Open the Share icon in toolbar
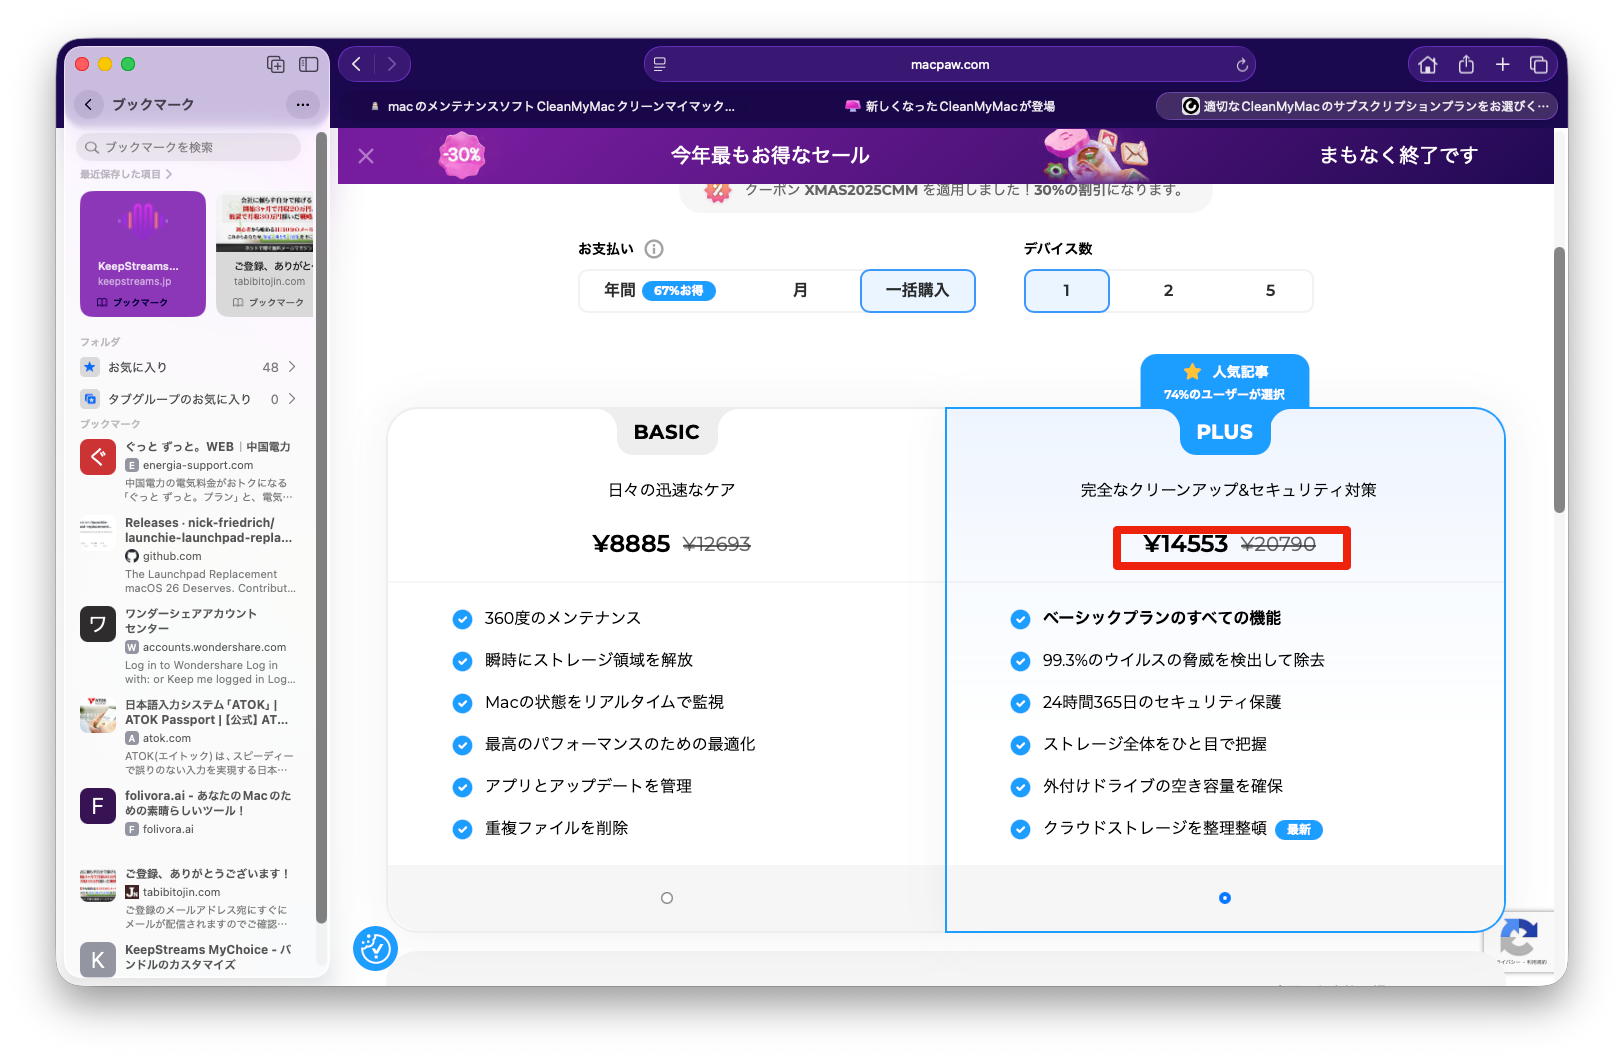Image resolution: width=1624 pixels, height=1060 pixels. pos(1466,65)
